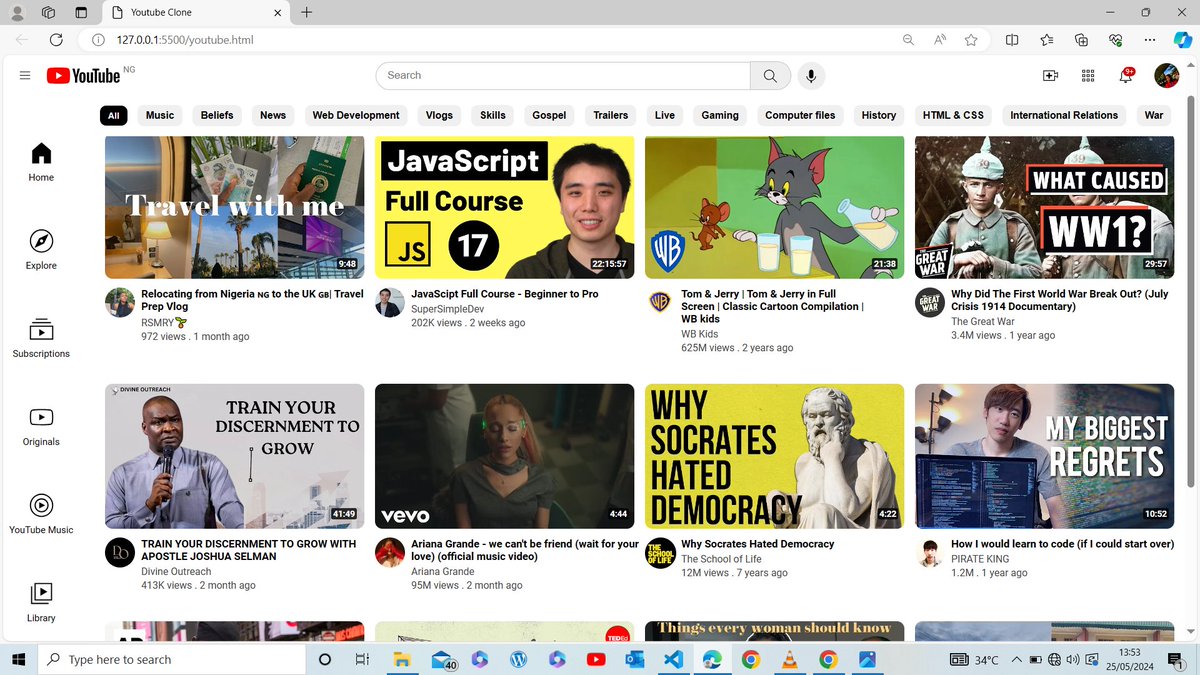This screenshot has width=1200, height=675.
Task: Select the HTML & CSS filter chip
Action: point(953,115)
